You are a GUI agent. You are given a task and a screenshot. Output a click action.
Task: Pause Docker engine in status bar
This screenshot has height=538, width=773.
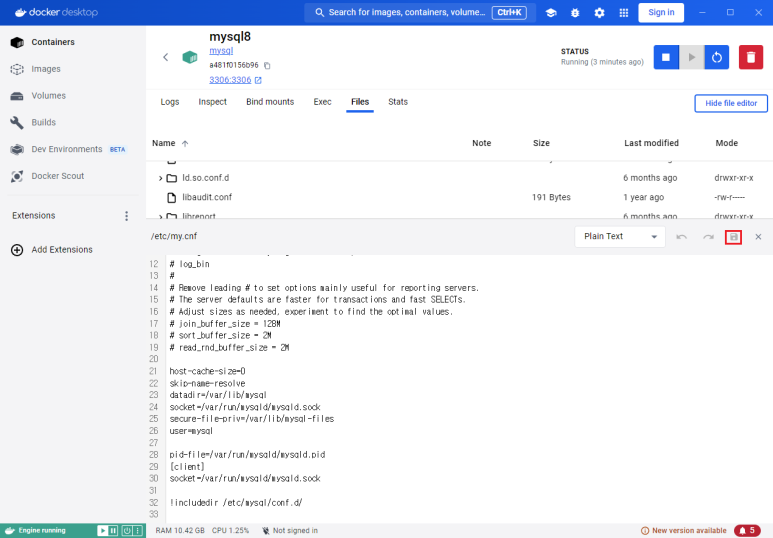click(113, 531)
